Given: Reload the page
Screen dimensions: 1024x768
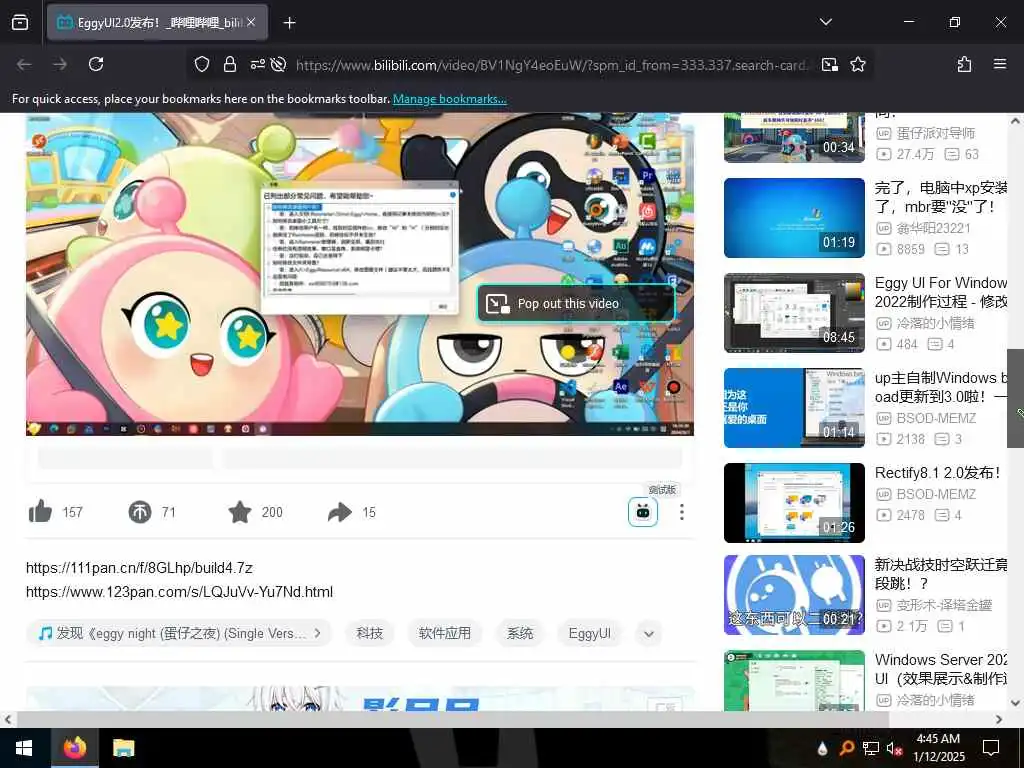Looking at the screenshot, I should pyautogui.click(x=96, y=64).
